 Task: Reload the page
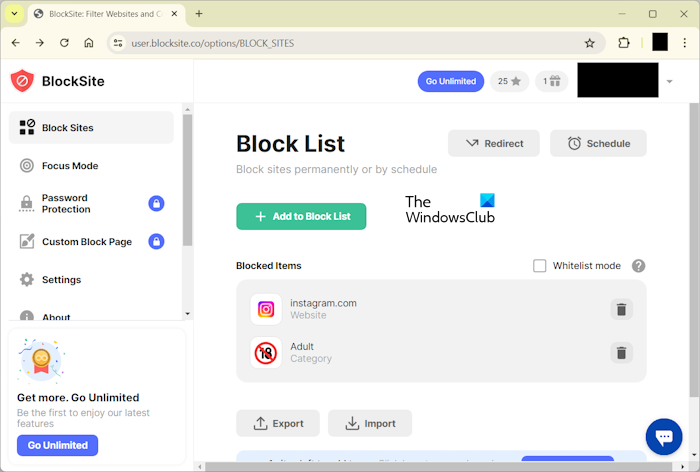pos(64,43)
